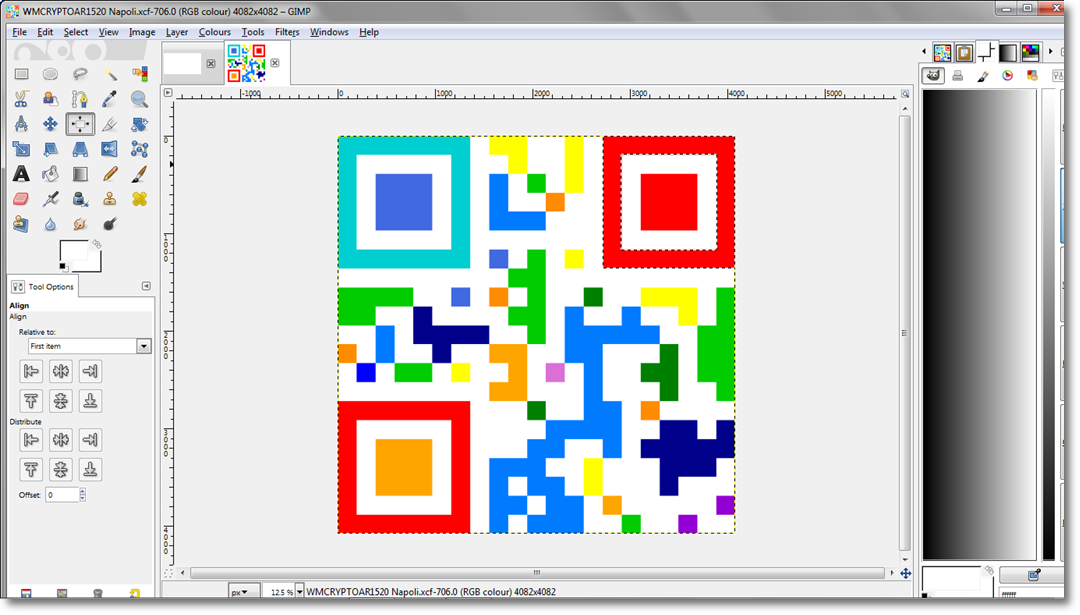The height and width of the screenshot is (615, 1080).
Task: Select the Scissors Select tool
Action: (x=21, y=99)
